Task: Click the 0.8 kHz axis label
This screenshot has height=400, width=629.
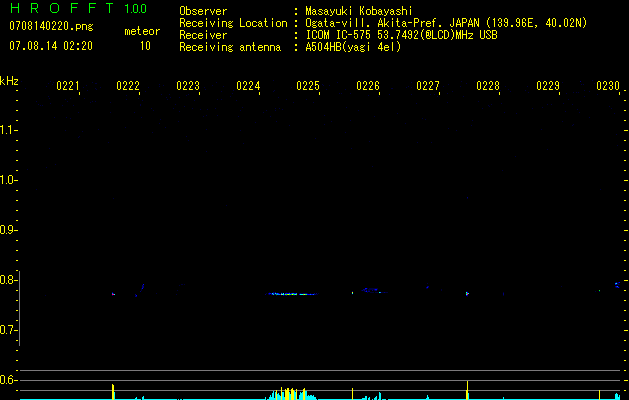Action: click(x=7, y=280)
